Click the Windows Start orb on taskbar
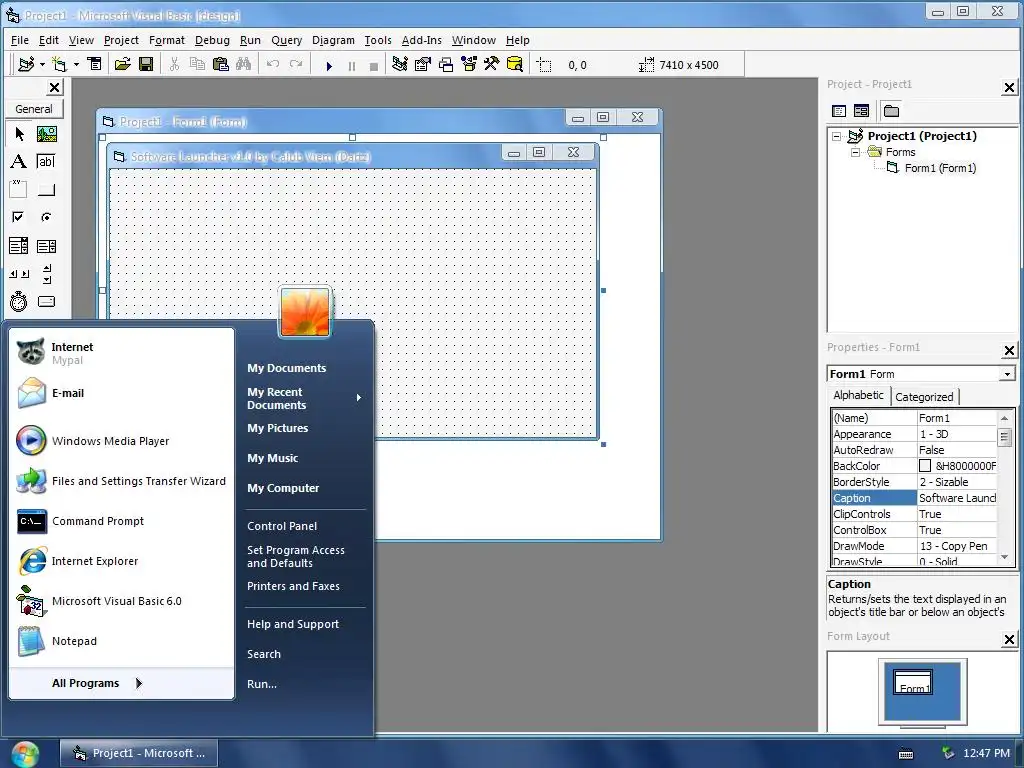 point(24,754)
